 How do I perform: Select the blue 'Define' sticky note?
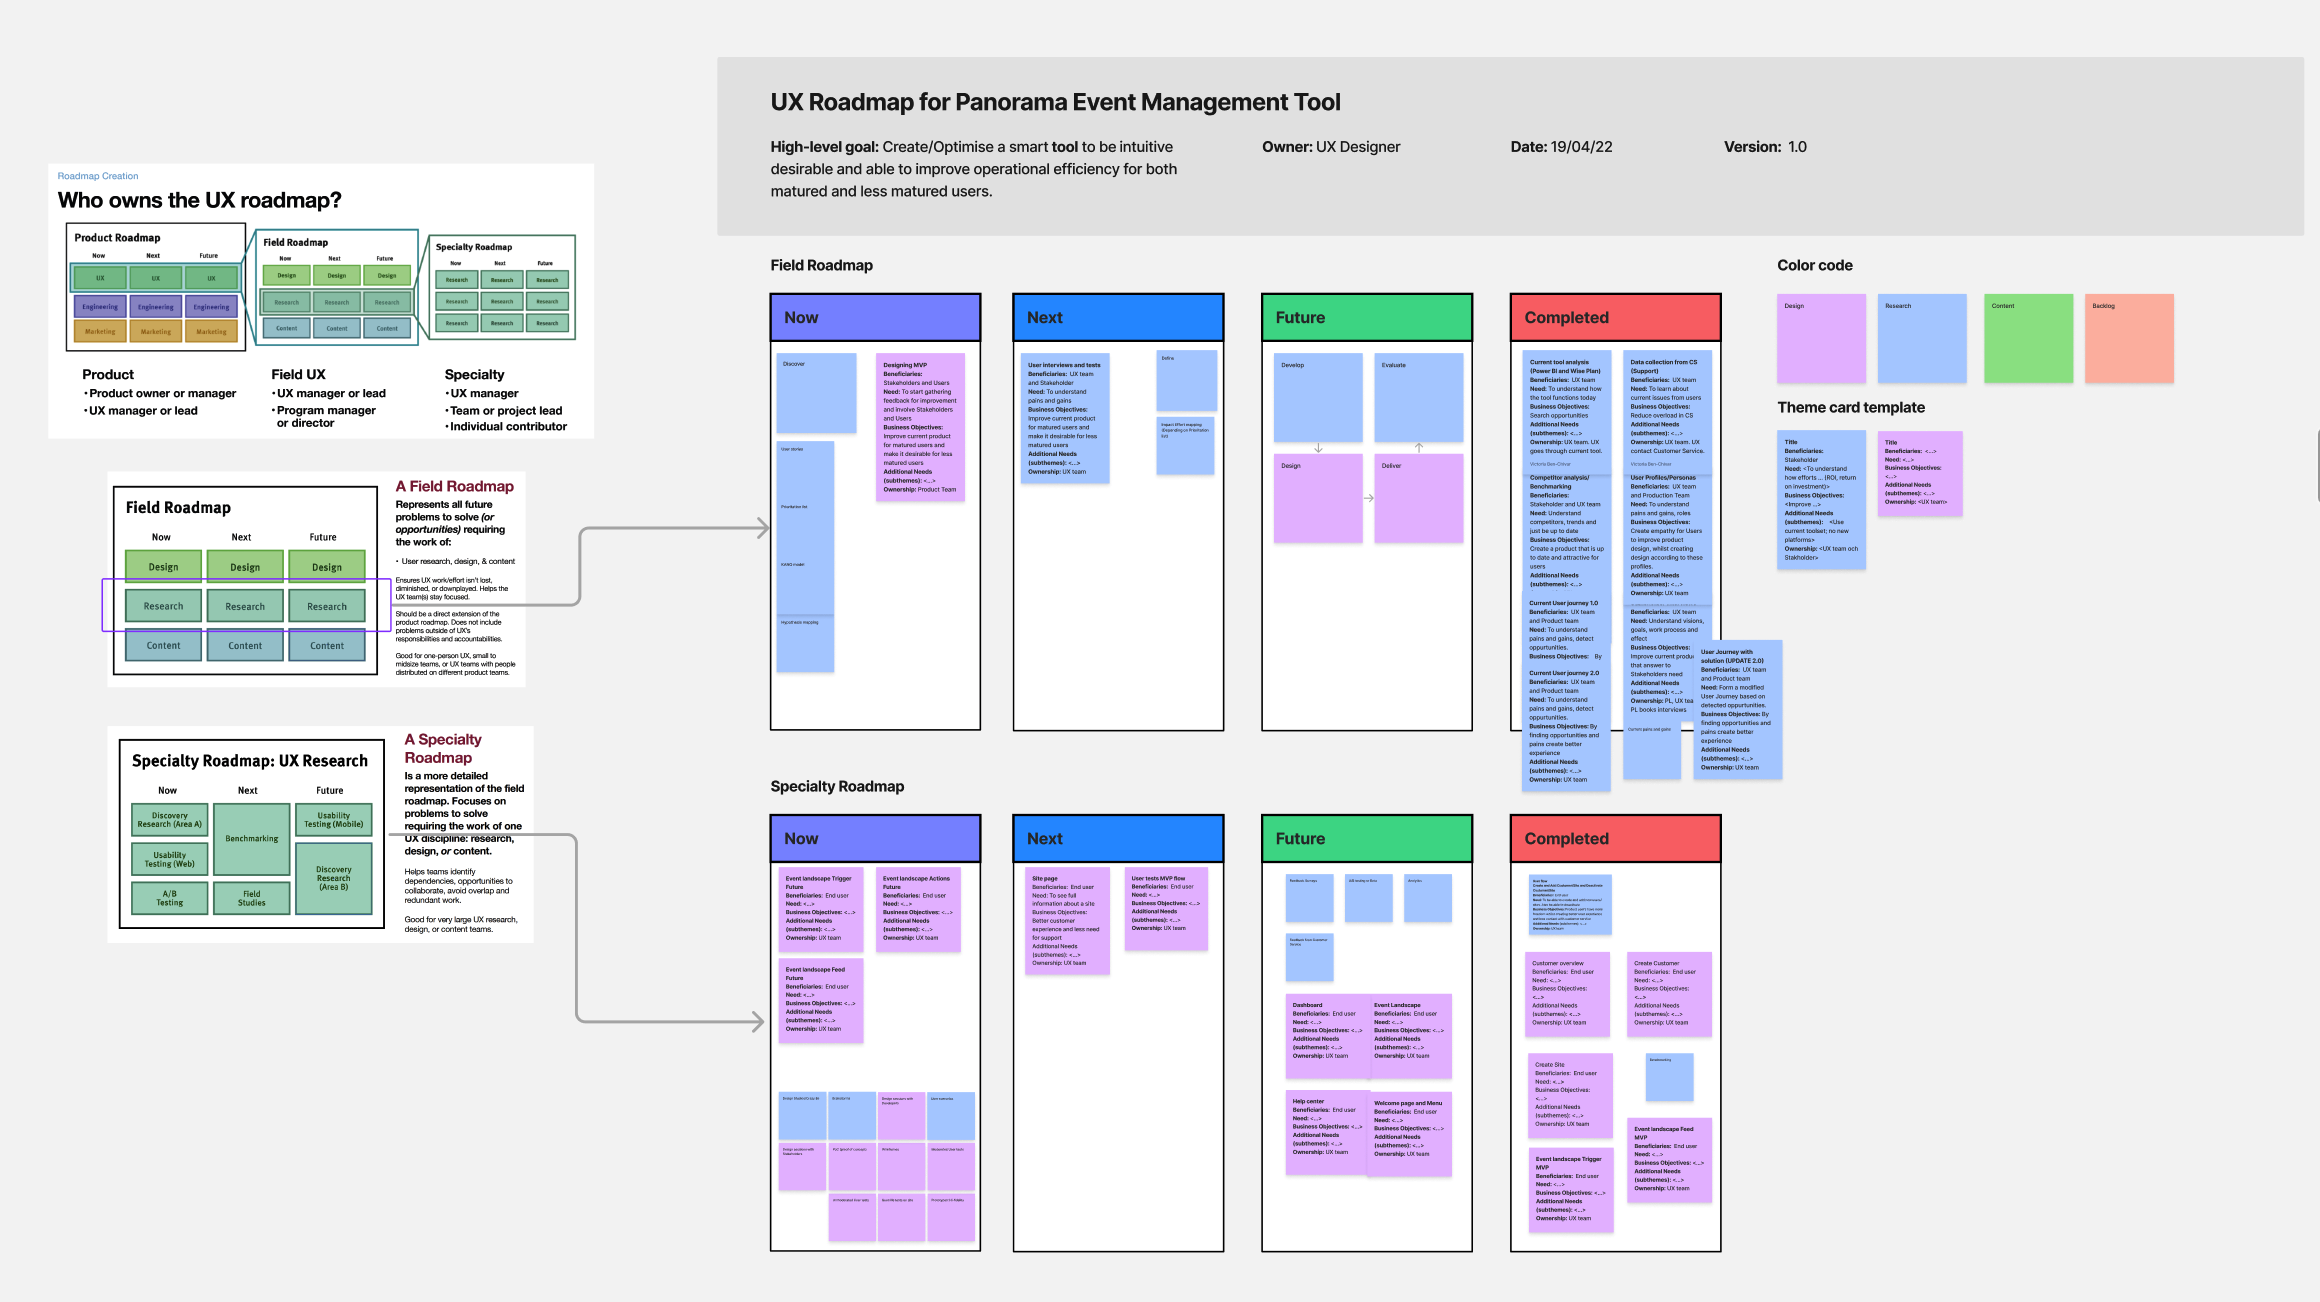1187,380
